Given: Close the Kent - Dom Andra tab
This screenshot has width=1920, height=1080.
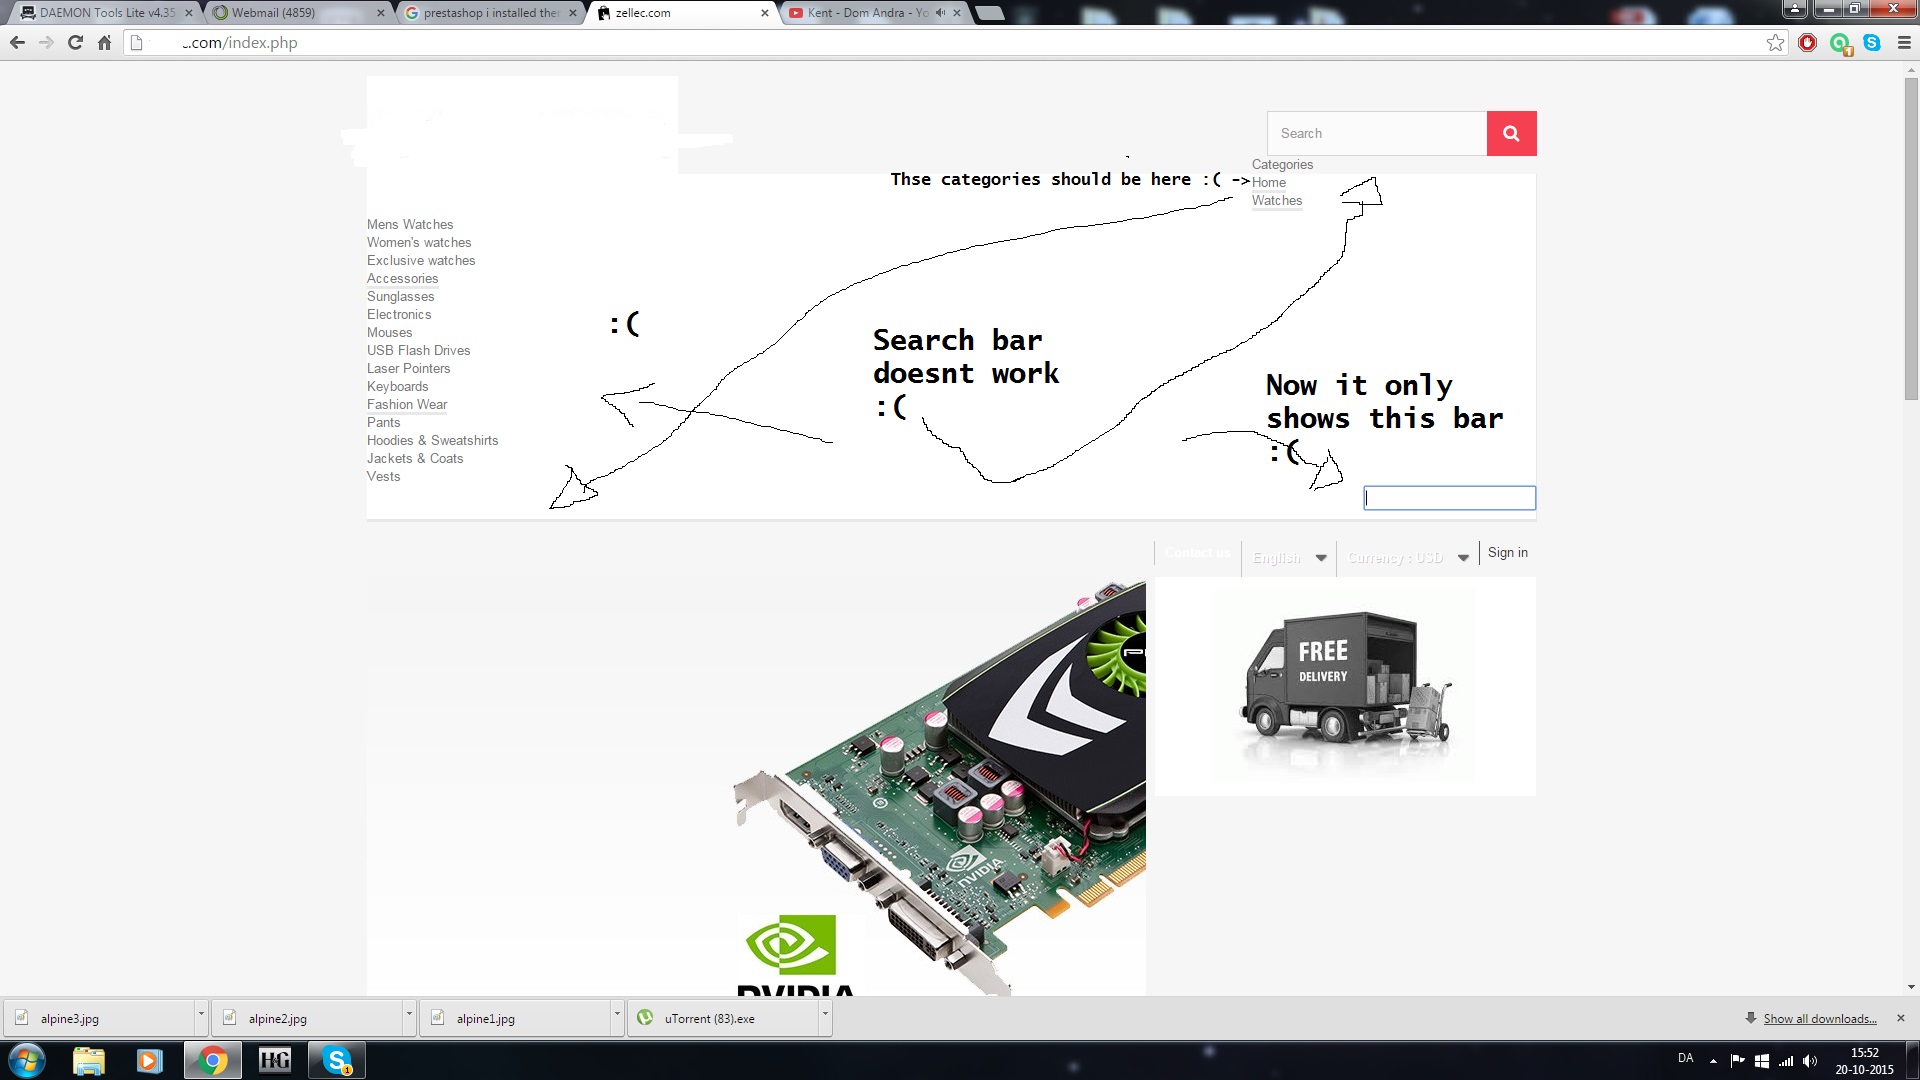Looking at the screenshot, I should click(x=957, y=13).
